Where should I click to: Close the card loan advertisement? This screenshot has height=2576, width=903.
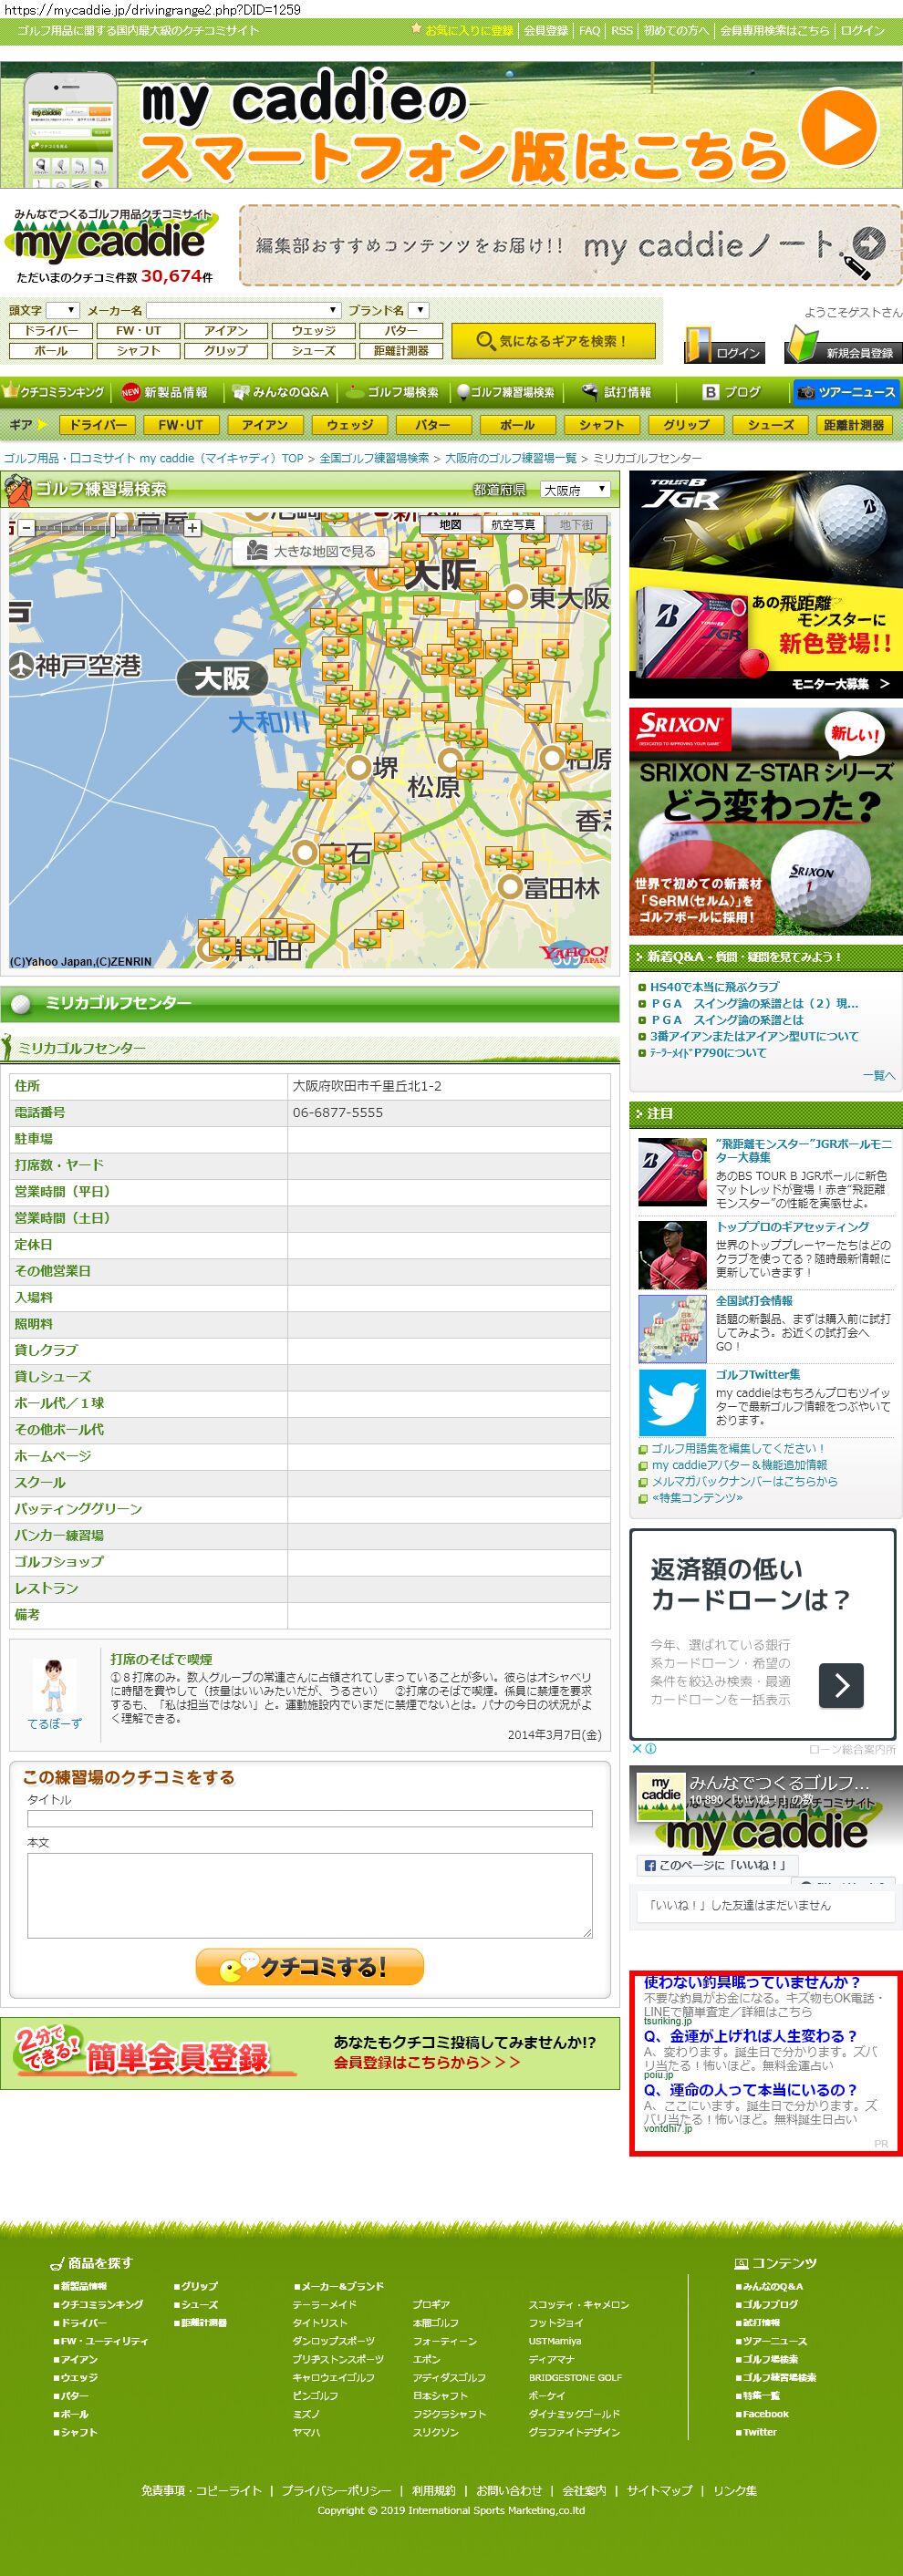point(636,1749)
